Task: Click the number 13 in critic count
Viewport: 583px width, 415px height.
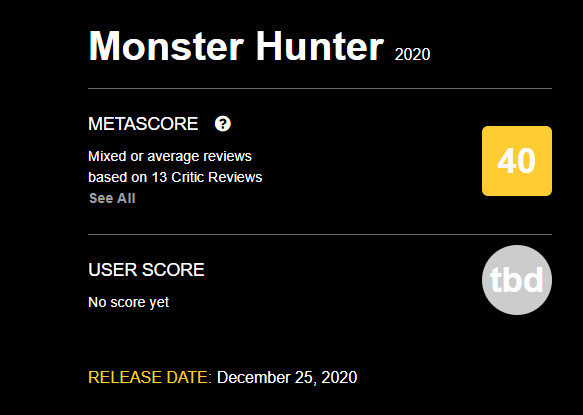Action: 159,177
